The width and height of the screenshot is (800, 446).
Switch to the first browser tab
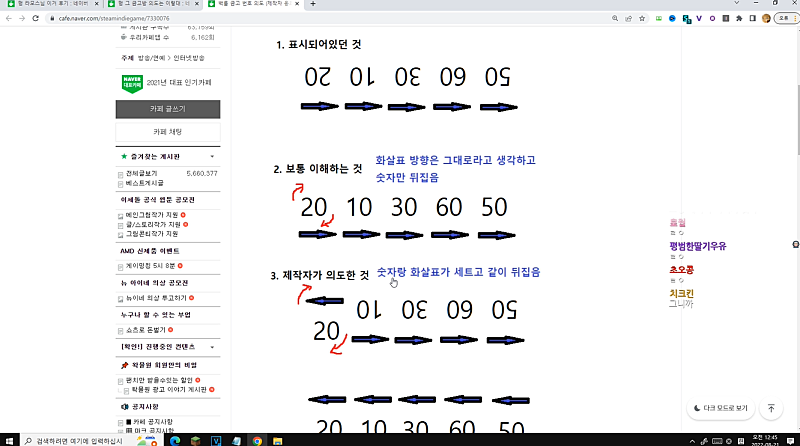52,4
